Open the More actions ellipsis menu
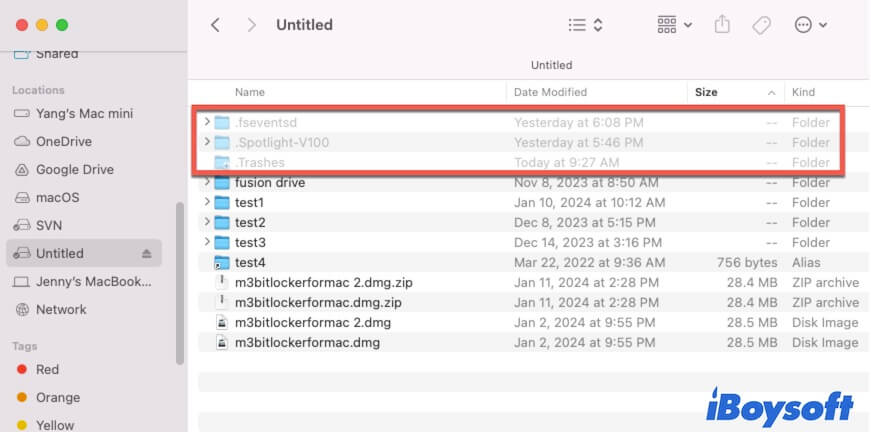Viewport: 871px width, 432px height. click(810, 25)
